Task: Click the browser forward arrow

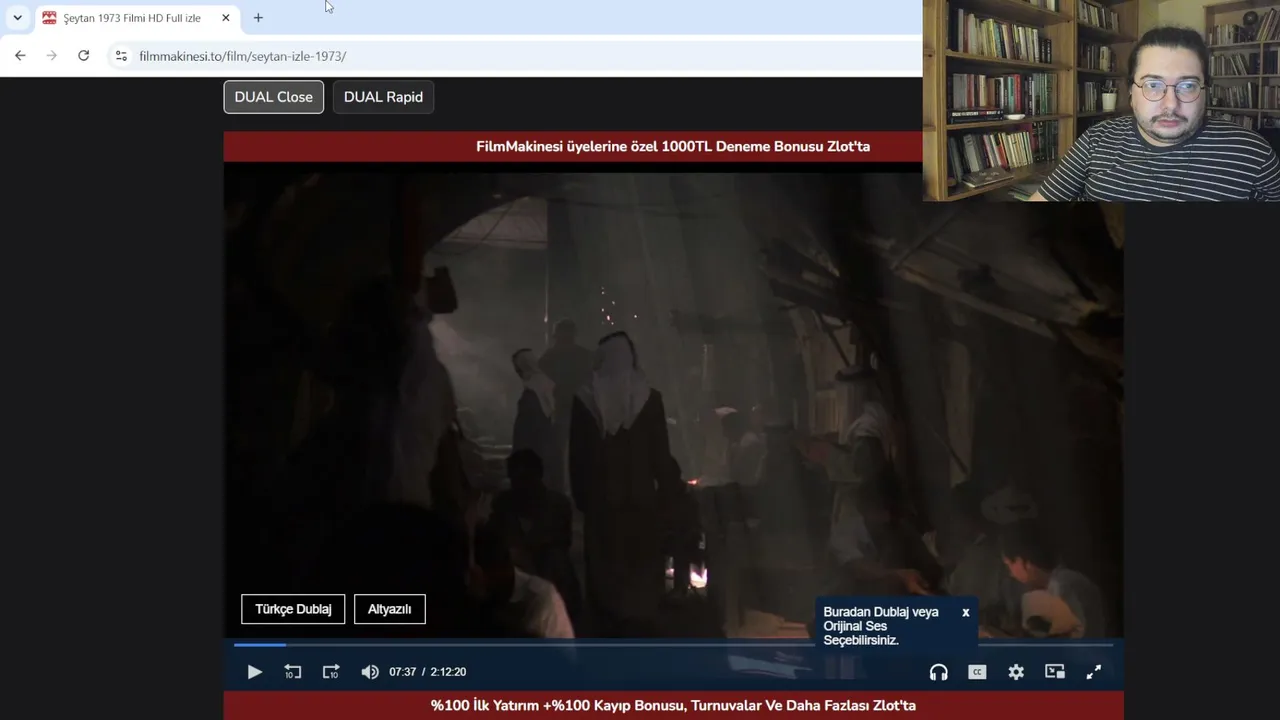Action: click(x=52, y=56)
